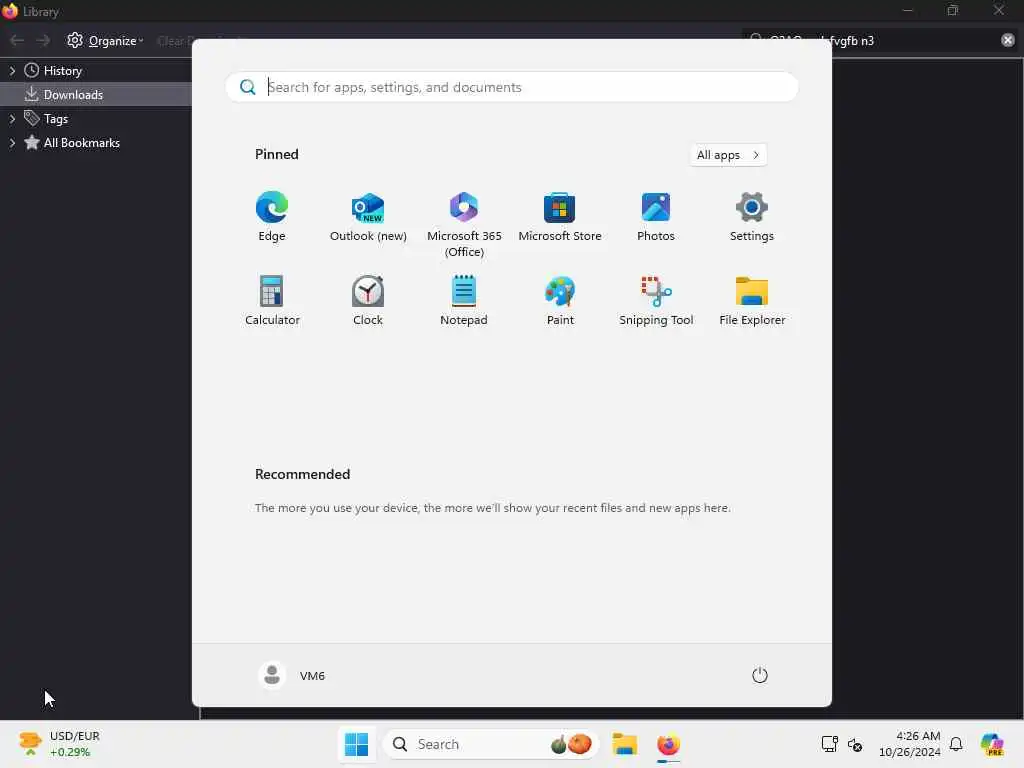This screenshot has height=768, width=1024.
Task: Switch to Firefox on the taskbar
Action: coord(668,744)
